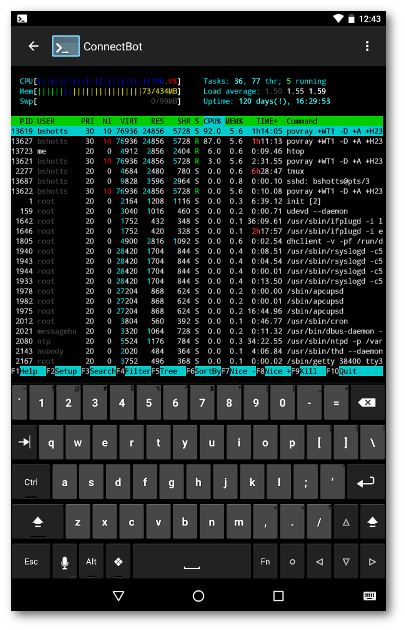Select F3 Search in htop footer
405x630 pixels.
click(x=98, y=371)
